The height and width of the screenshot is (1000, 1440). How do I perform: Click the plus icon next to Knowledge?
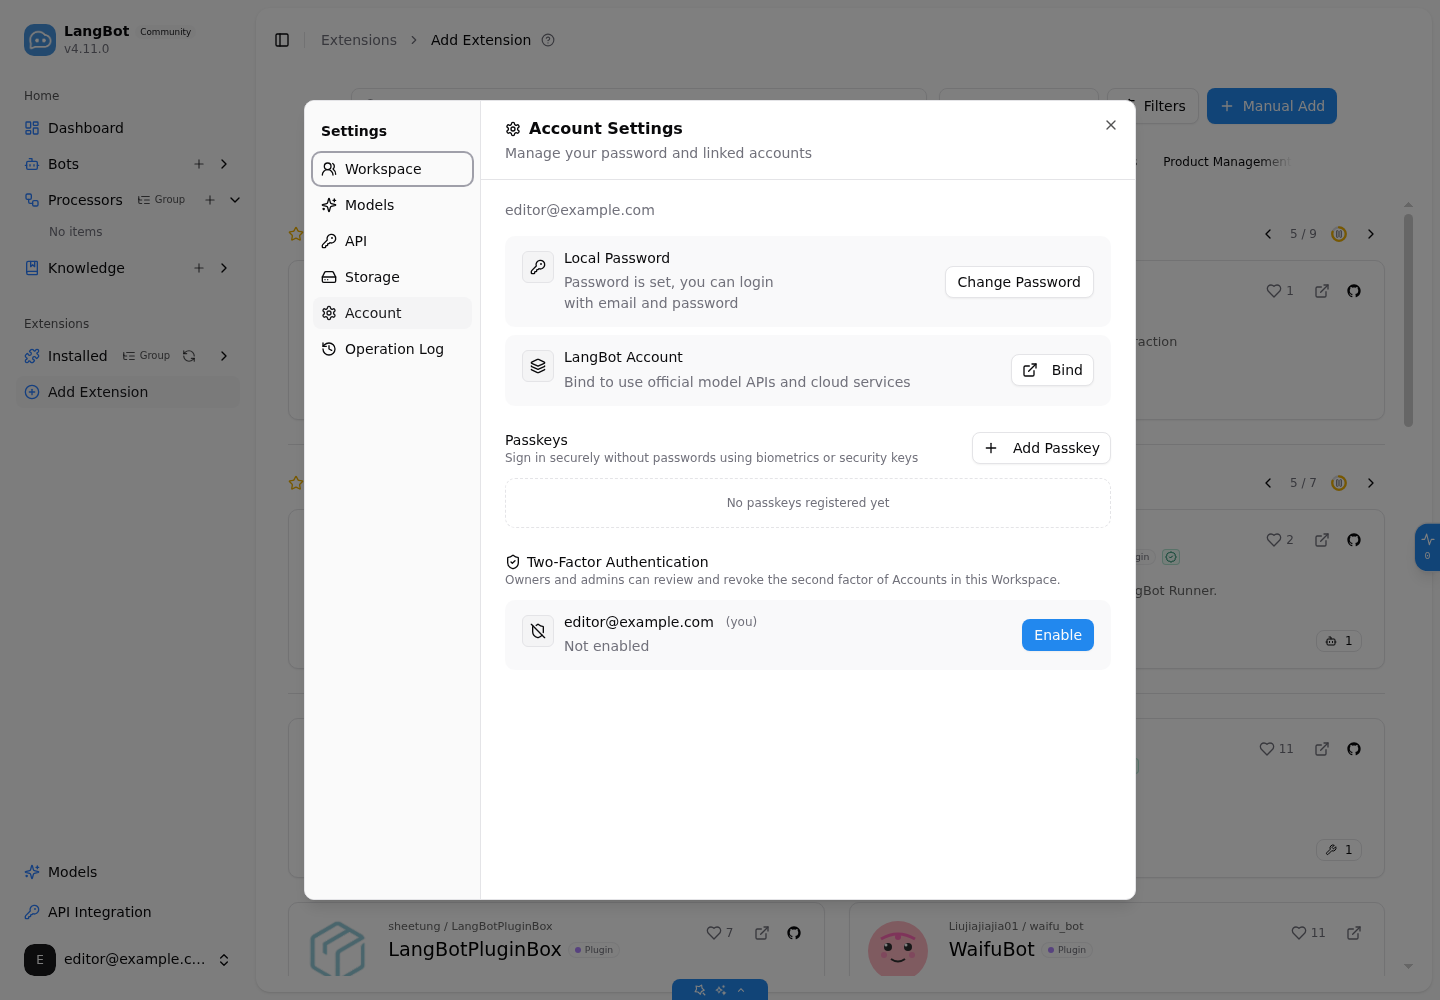pyautogui.click(x=199, y=268)
